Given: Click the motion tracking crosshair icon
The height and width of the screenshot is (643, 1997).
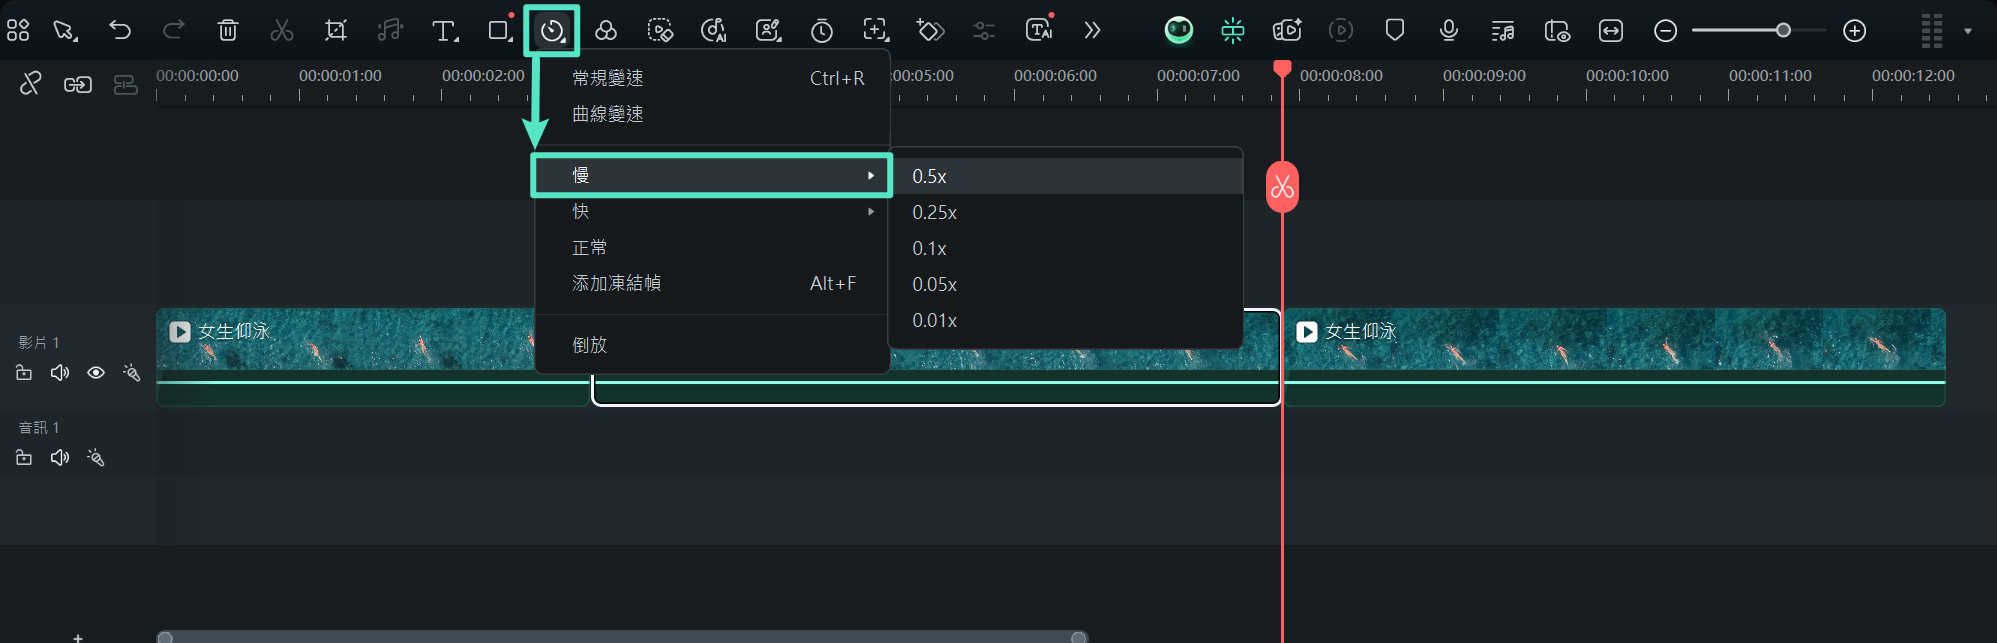Looking at the screenshot, I should tap(876, 30).
